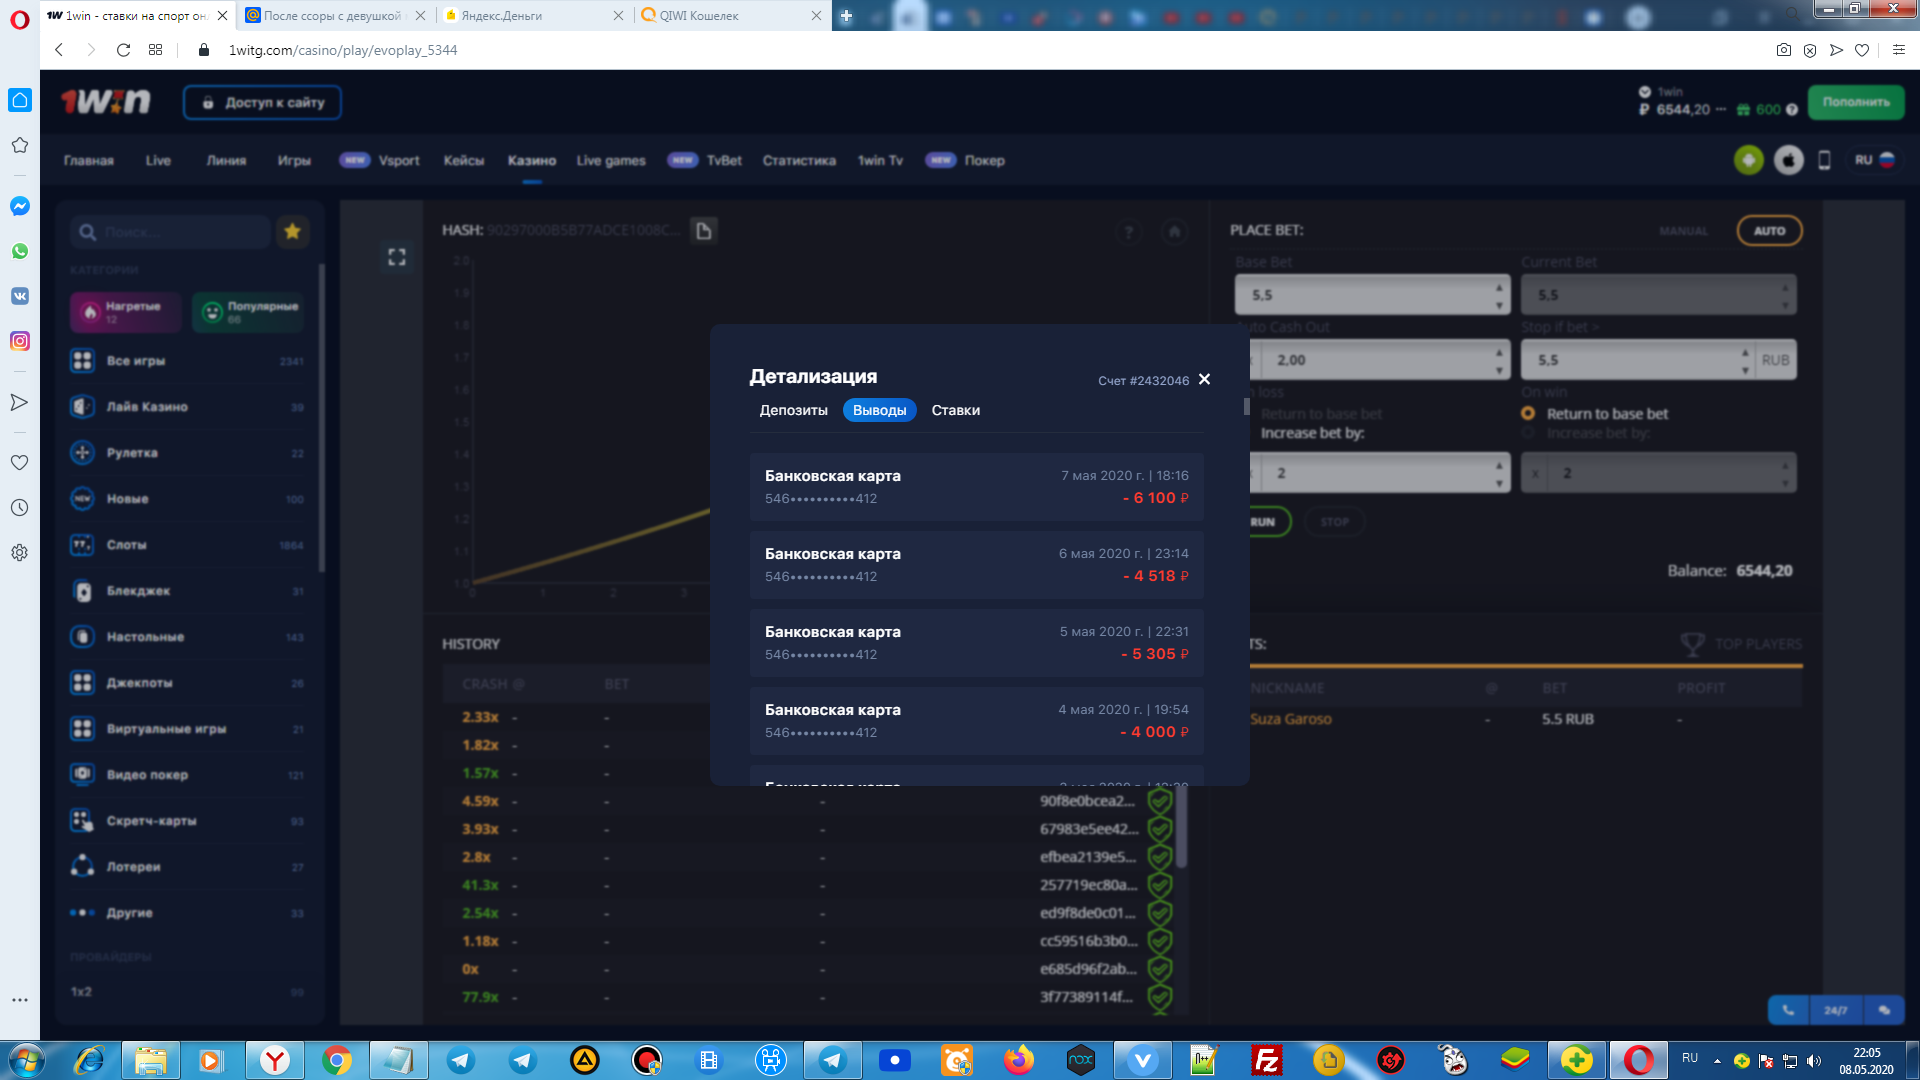Increase the Base Bet stepper
The image size is (1920, 1080).
click(1499, 287)
